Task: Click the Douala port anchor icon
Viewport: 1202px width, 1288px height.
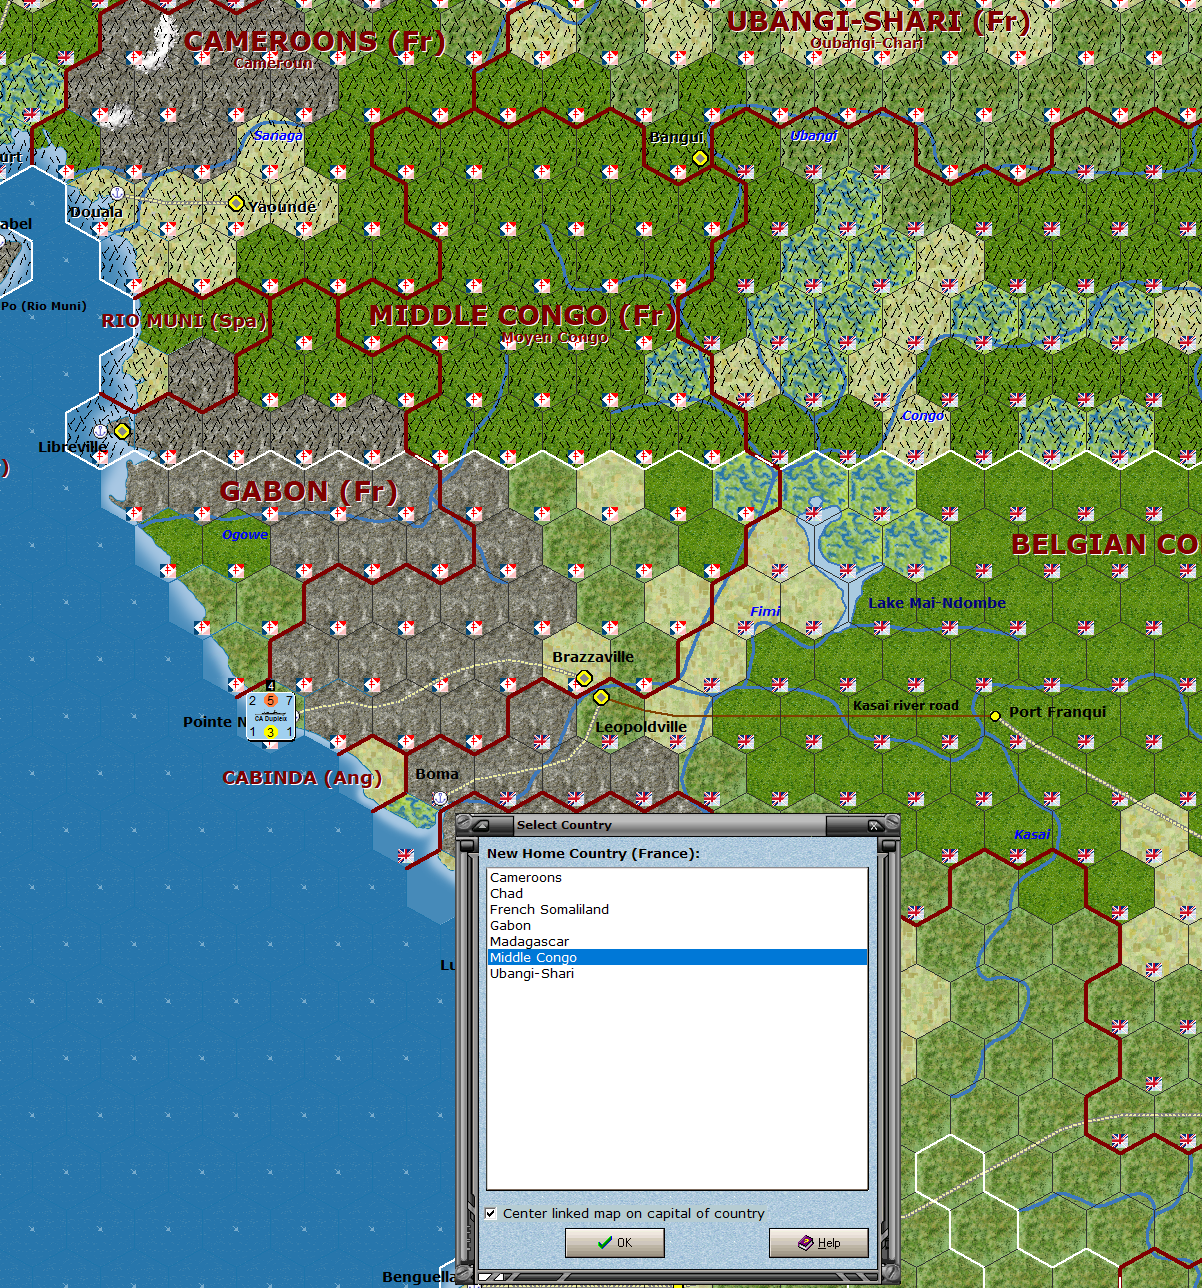Action: [x=117, y=192]
